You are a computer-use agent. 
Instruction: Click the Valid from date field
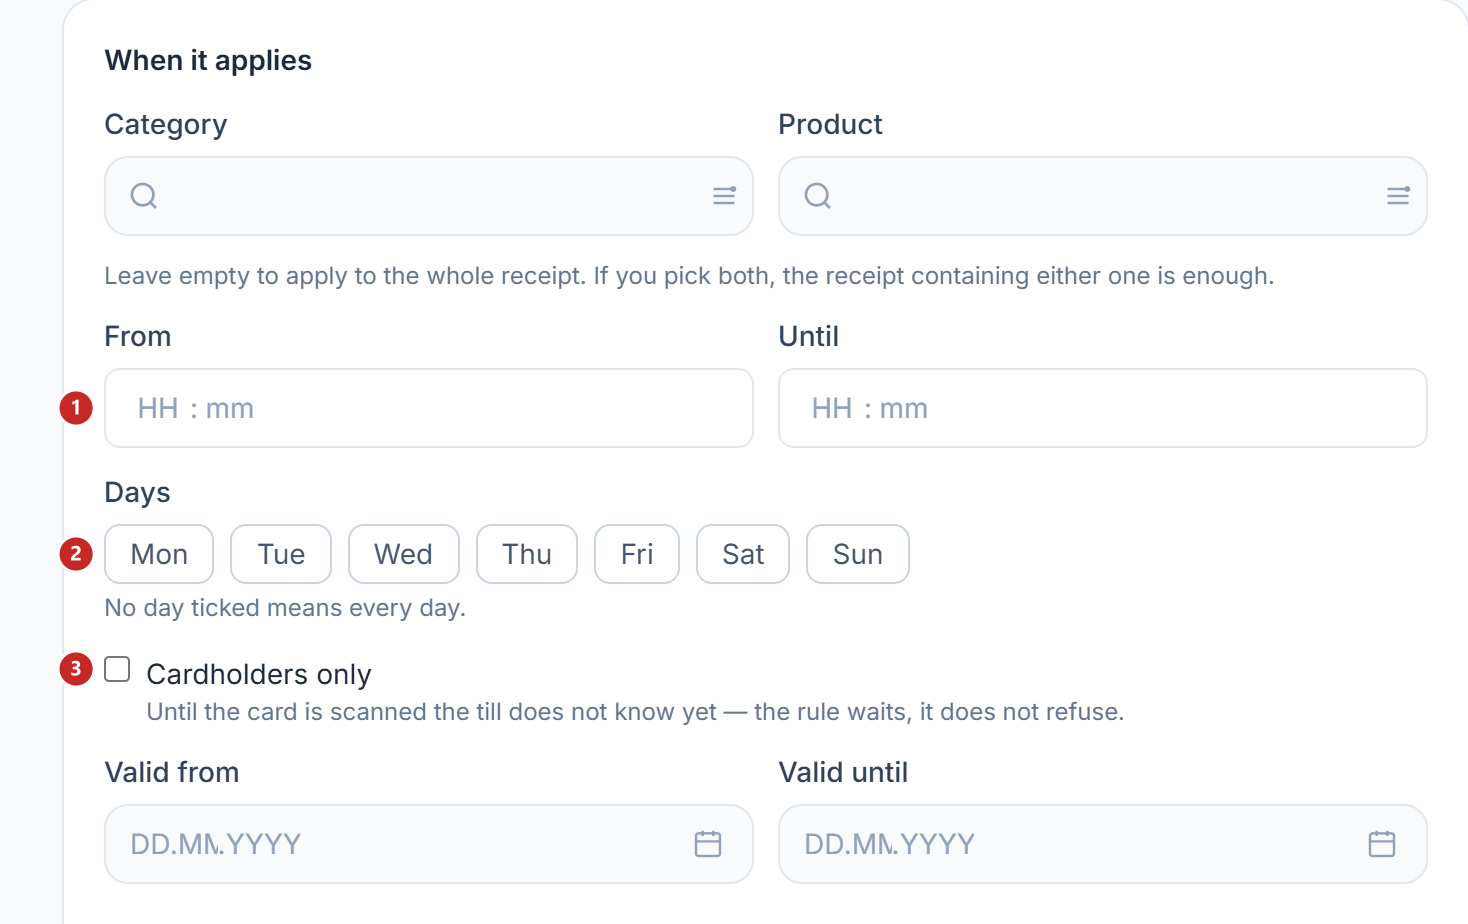(x=429, y=844)
